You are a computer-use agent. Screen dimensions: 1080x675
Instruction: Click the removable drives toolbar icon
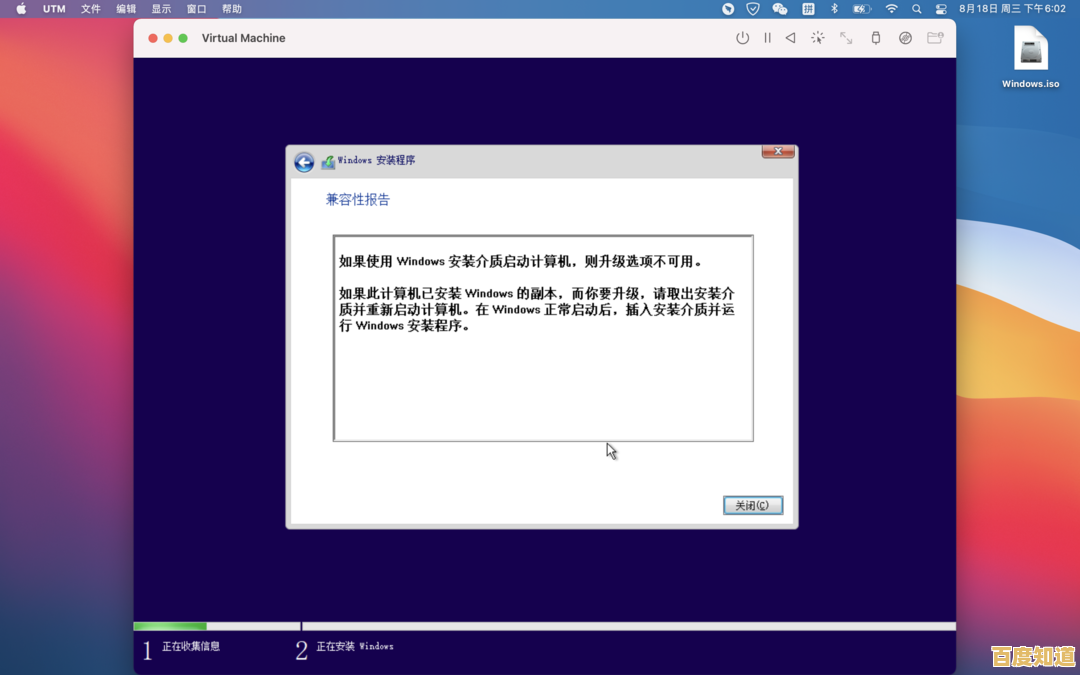pos(905,37)
